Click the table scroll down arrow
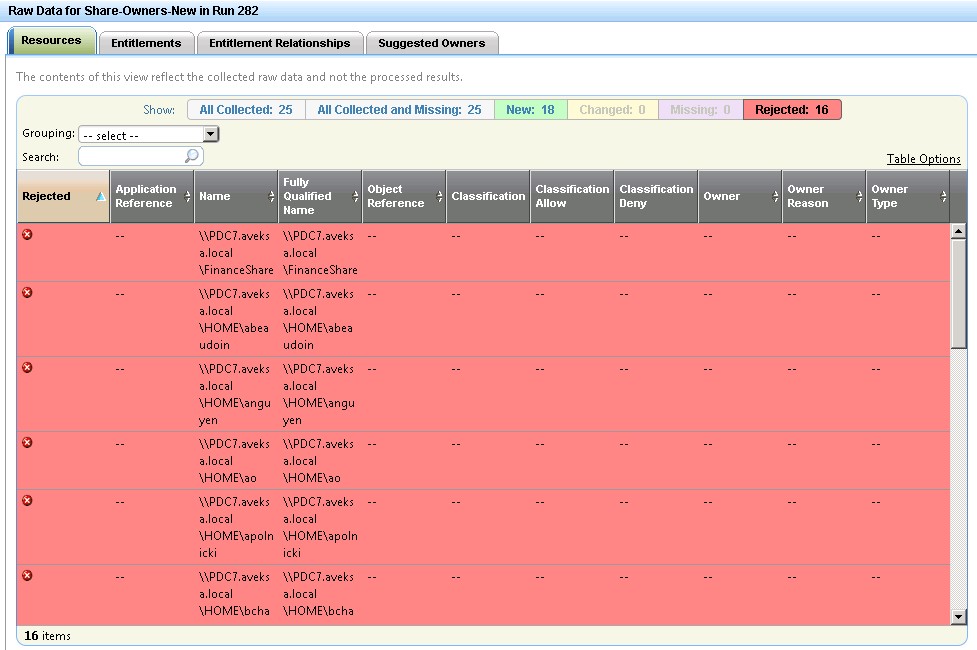The width and height of the screenshot is (977, 650). (x=958, y=617)
